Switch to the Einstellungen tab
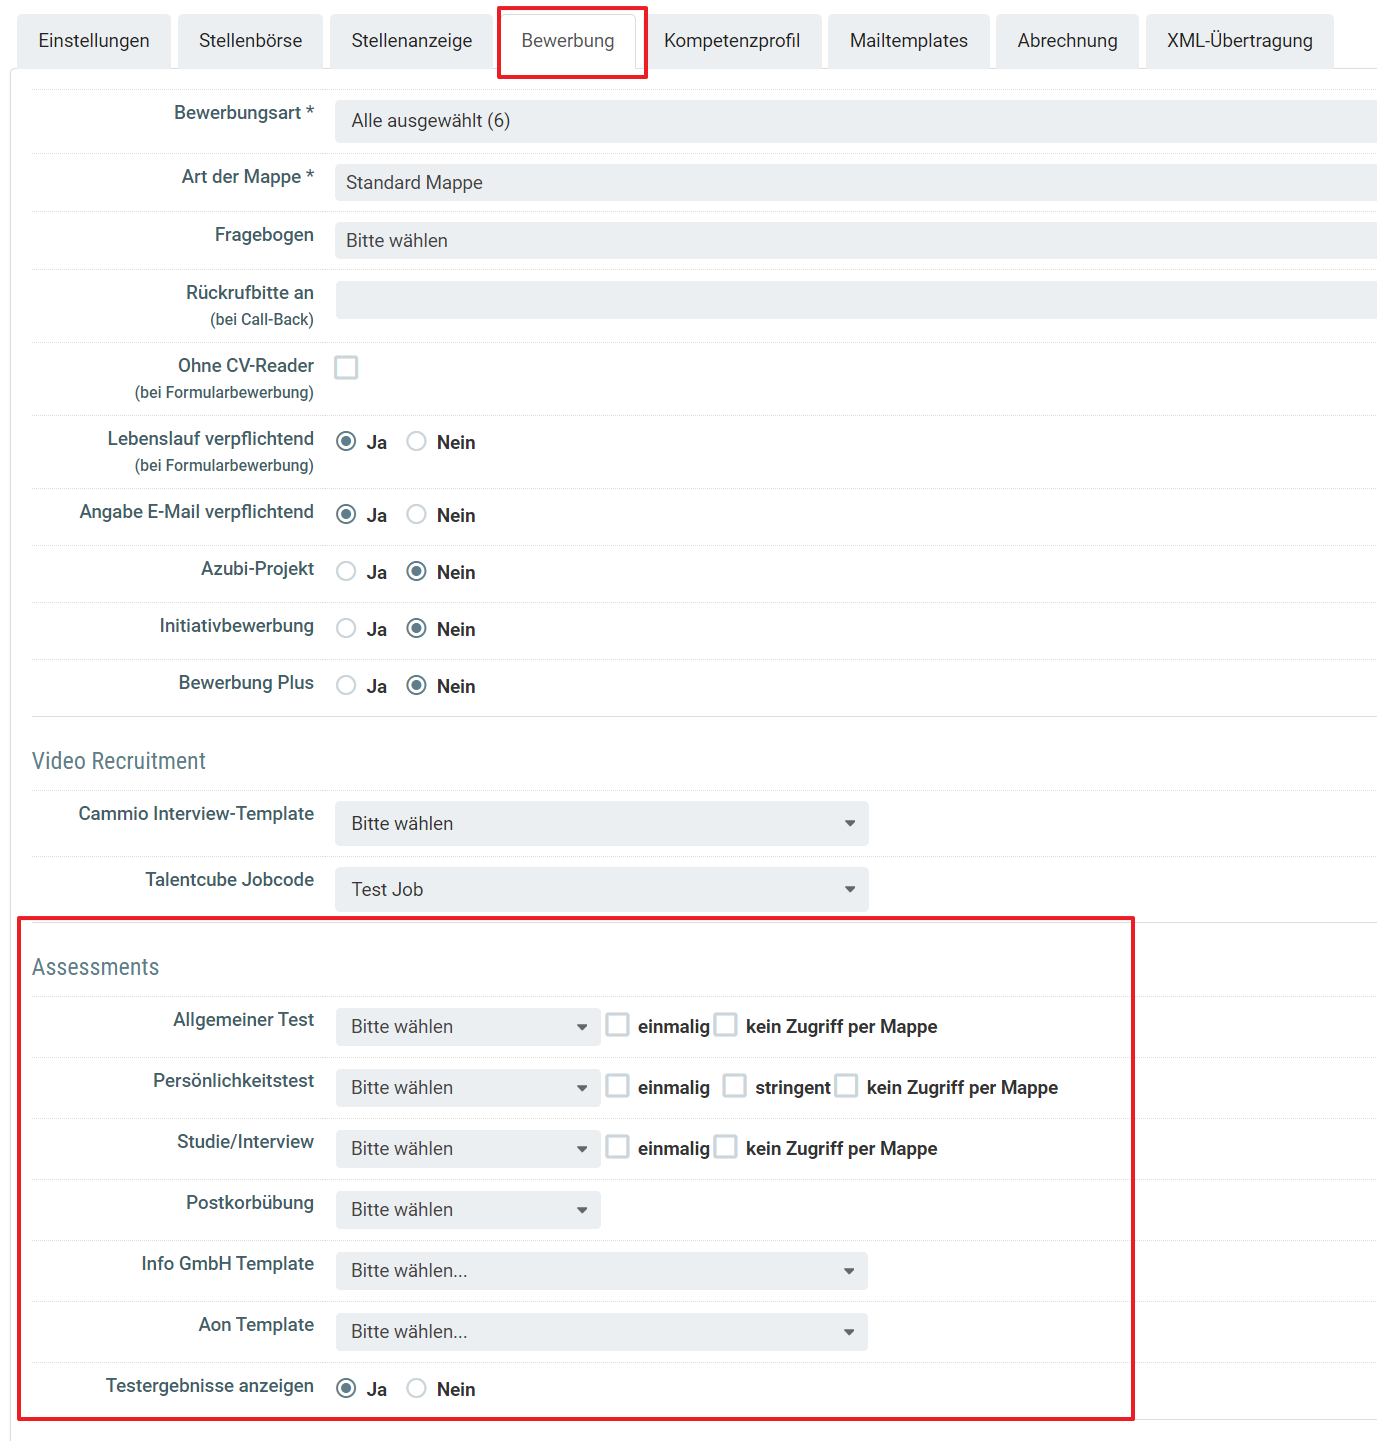 [94, 41]
